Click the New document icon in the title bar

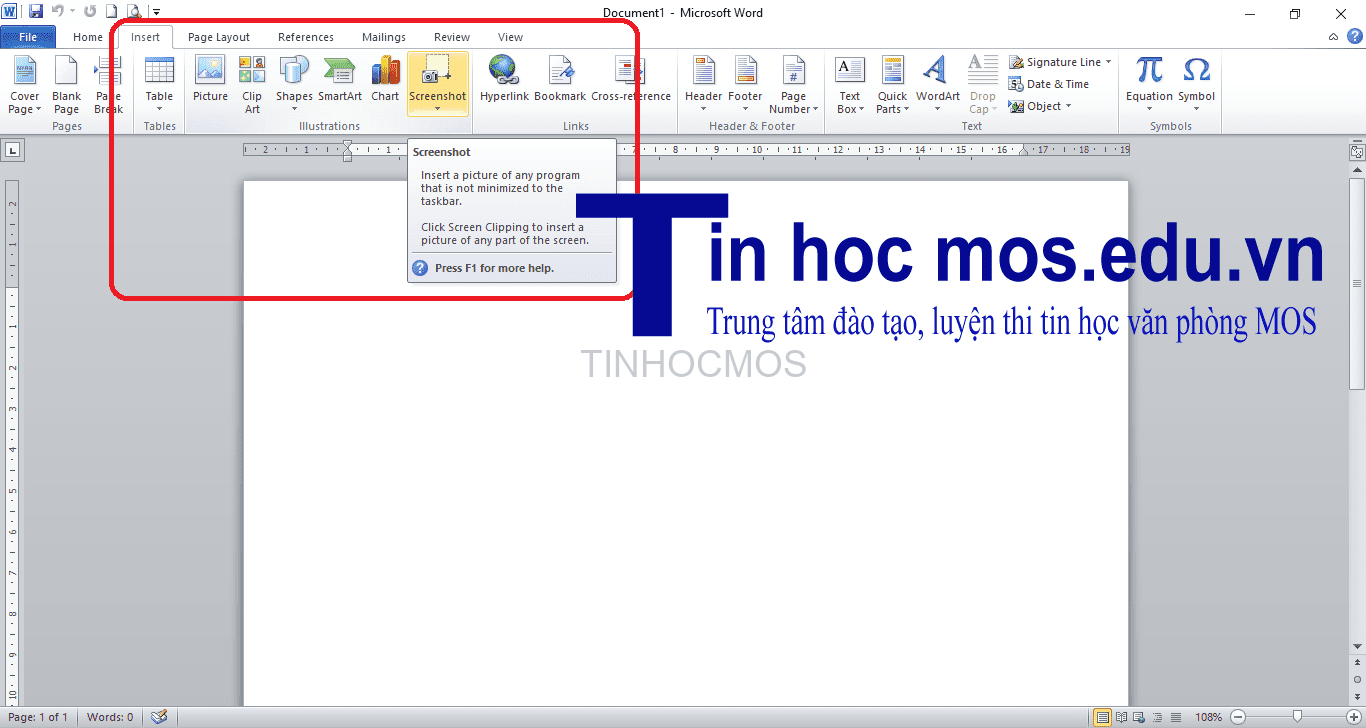tap(112, 12)
